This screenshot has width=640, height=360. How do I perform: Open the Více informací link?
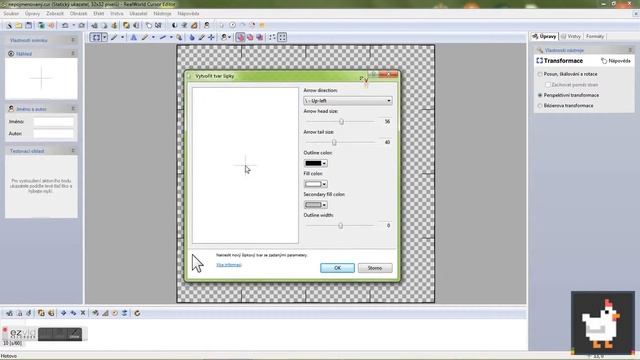pyautogui.click(x=229, y=265)
